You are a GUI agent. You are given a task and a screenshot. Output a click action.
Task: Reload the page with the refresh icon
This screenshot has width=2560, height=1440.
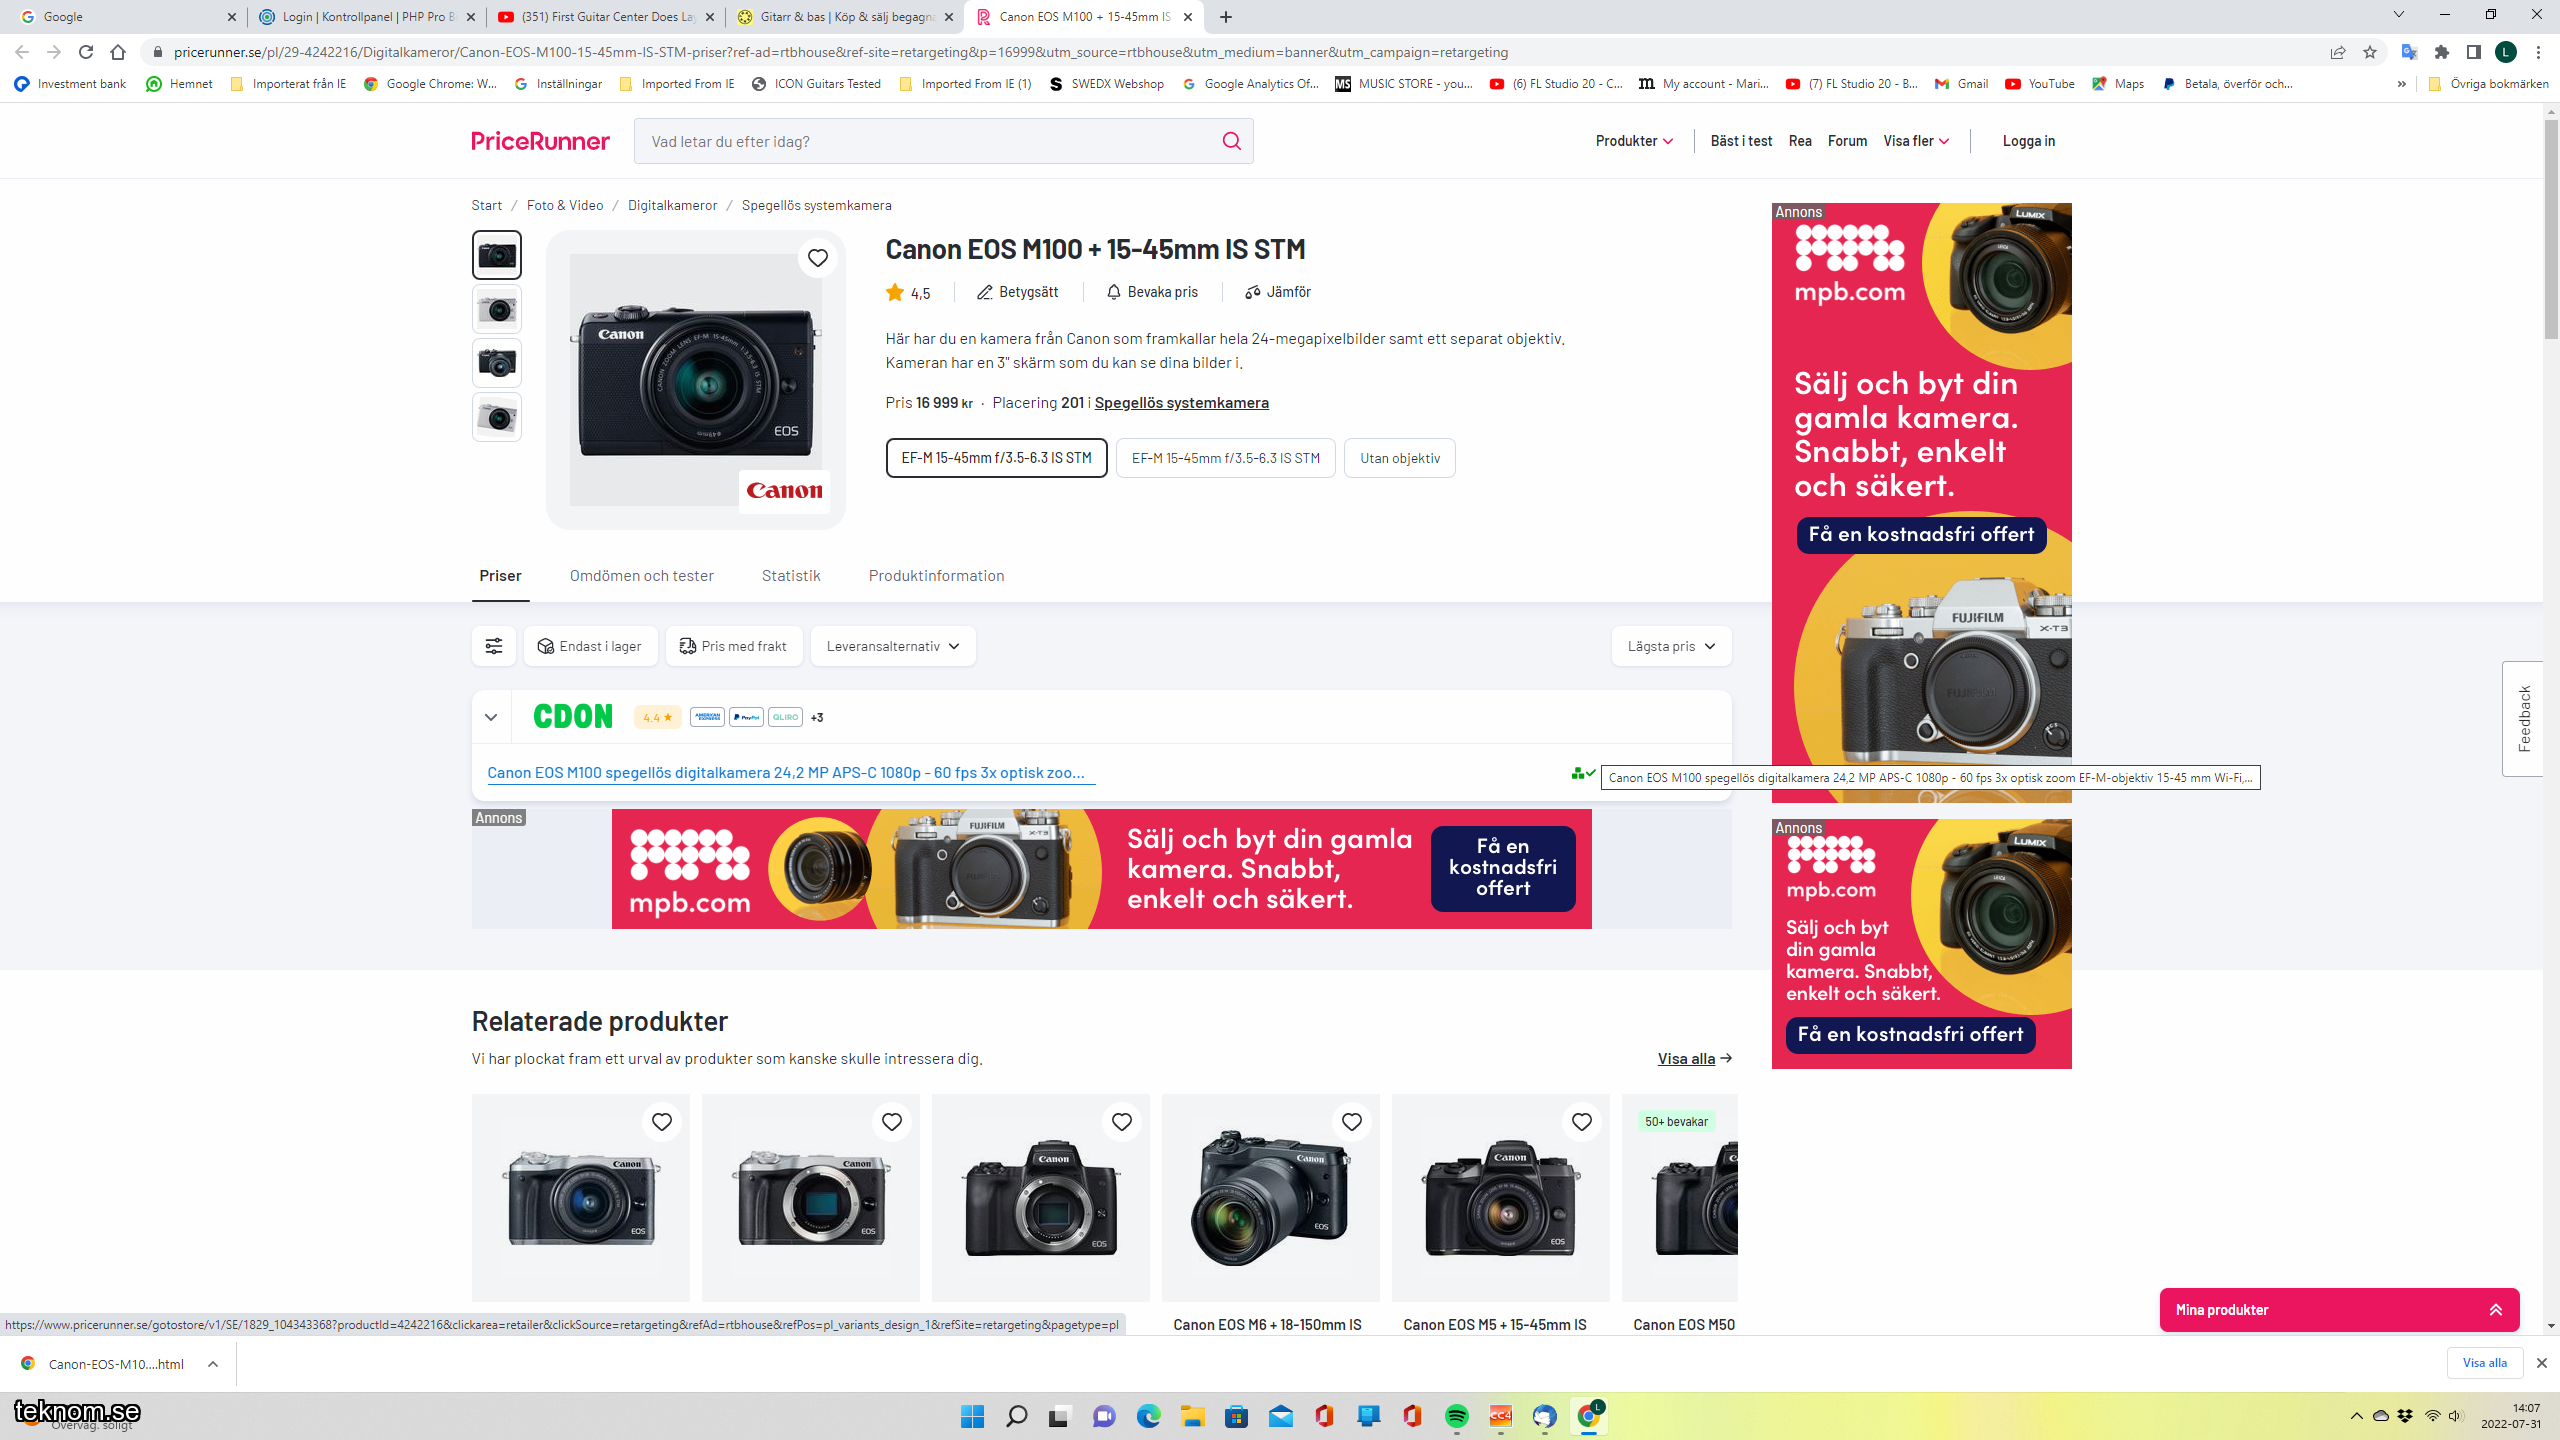click(86, 52)
